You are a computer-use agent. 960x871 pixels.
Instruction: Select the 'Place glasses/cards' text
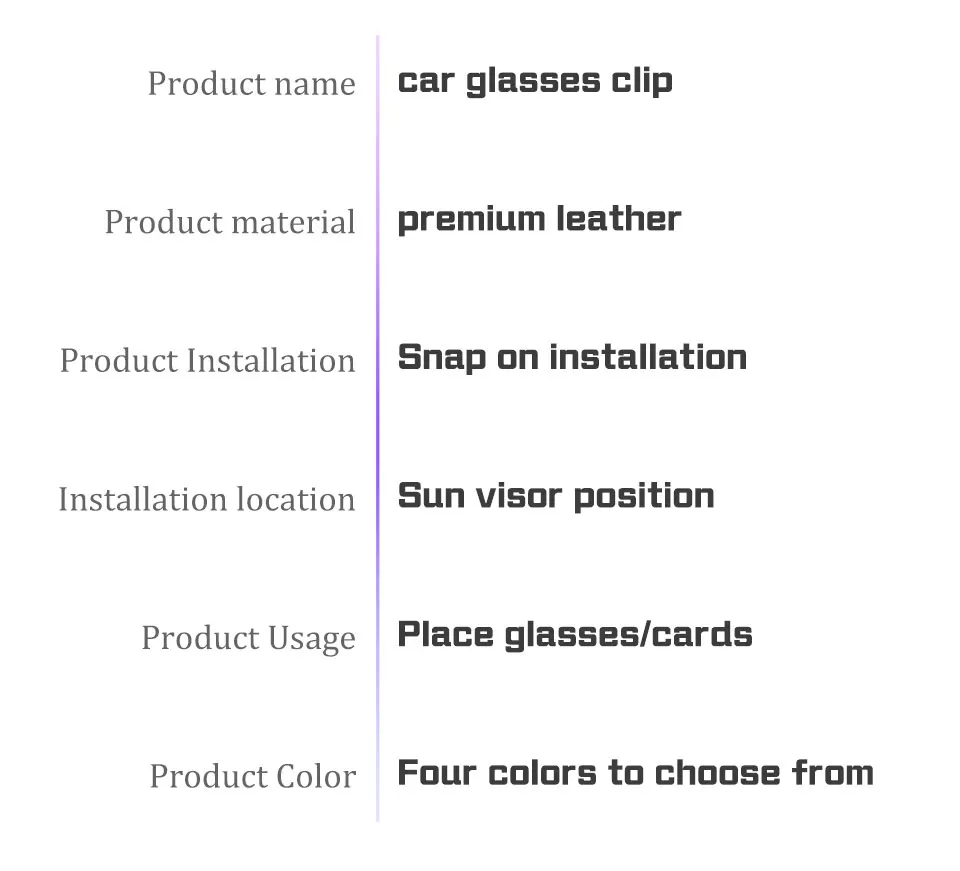(575, 635)
